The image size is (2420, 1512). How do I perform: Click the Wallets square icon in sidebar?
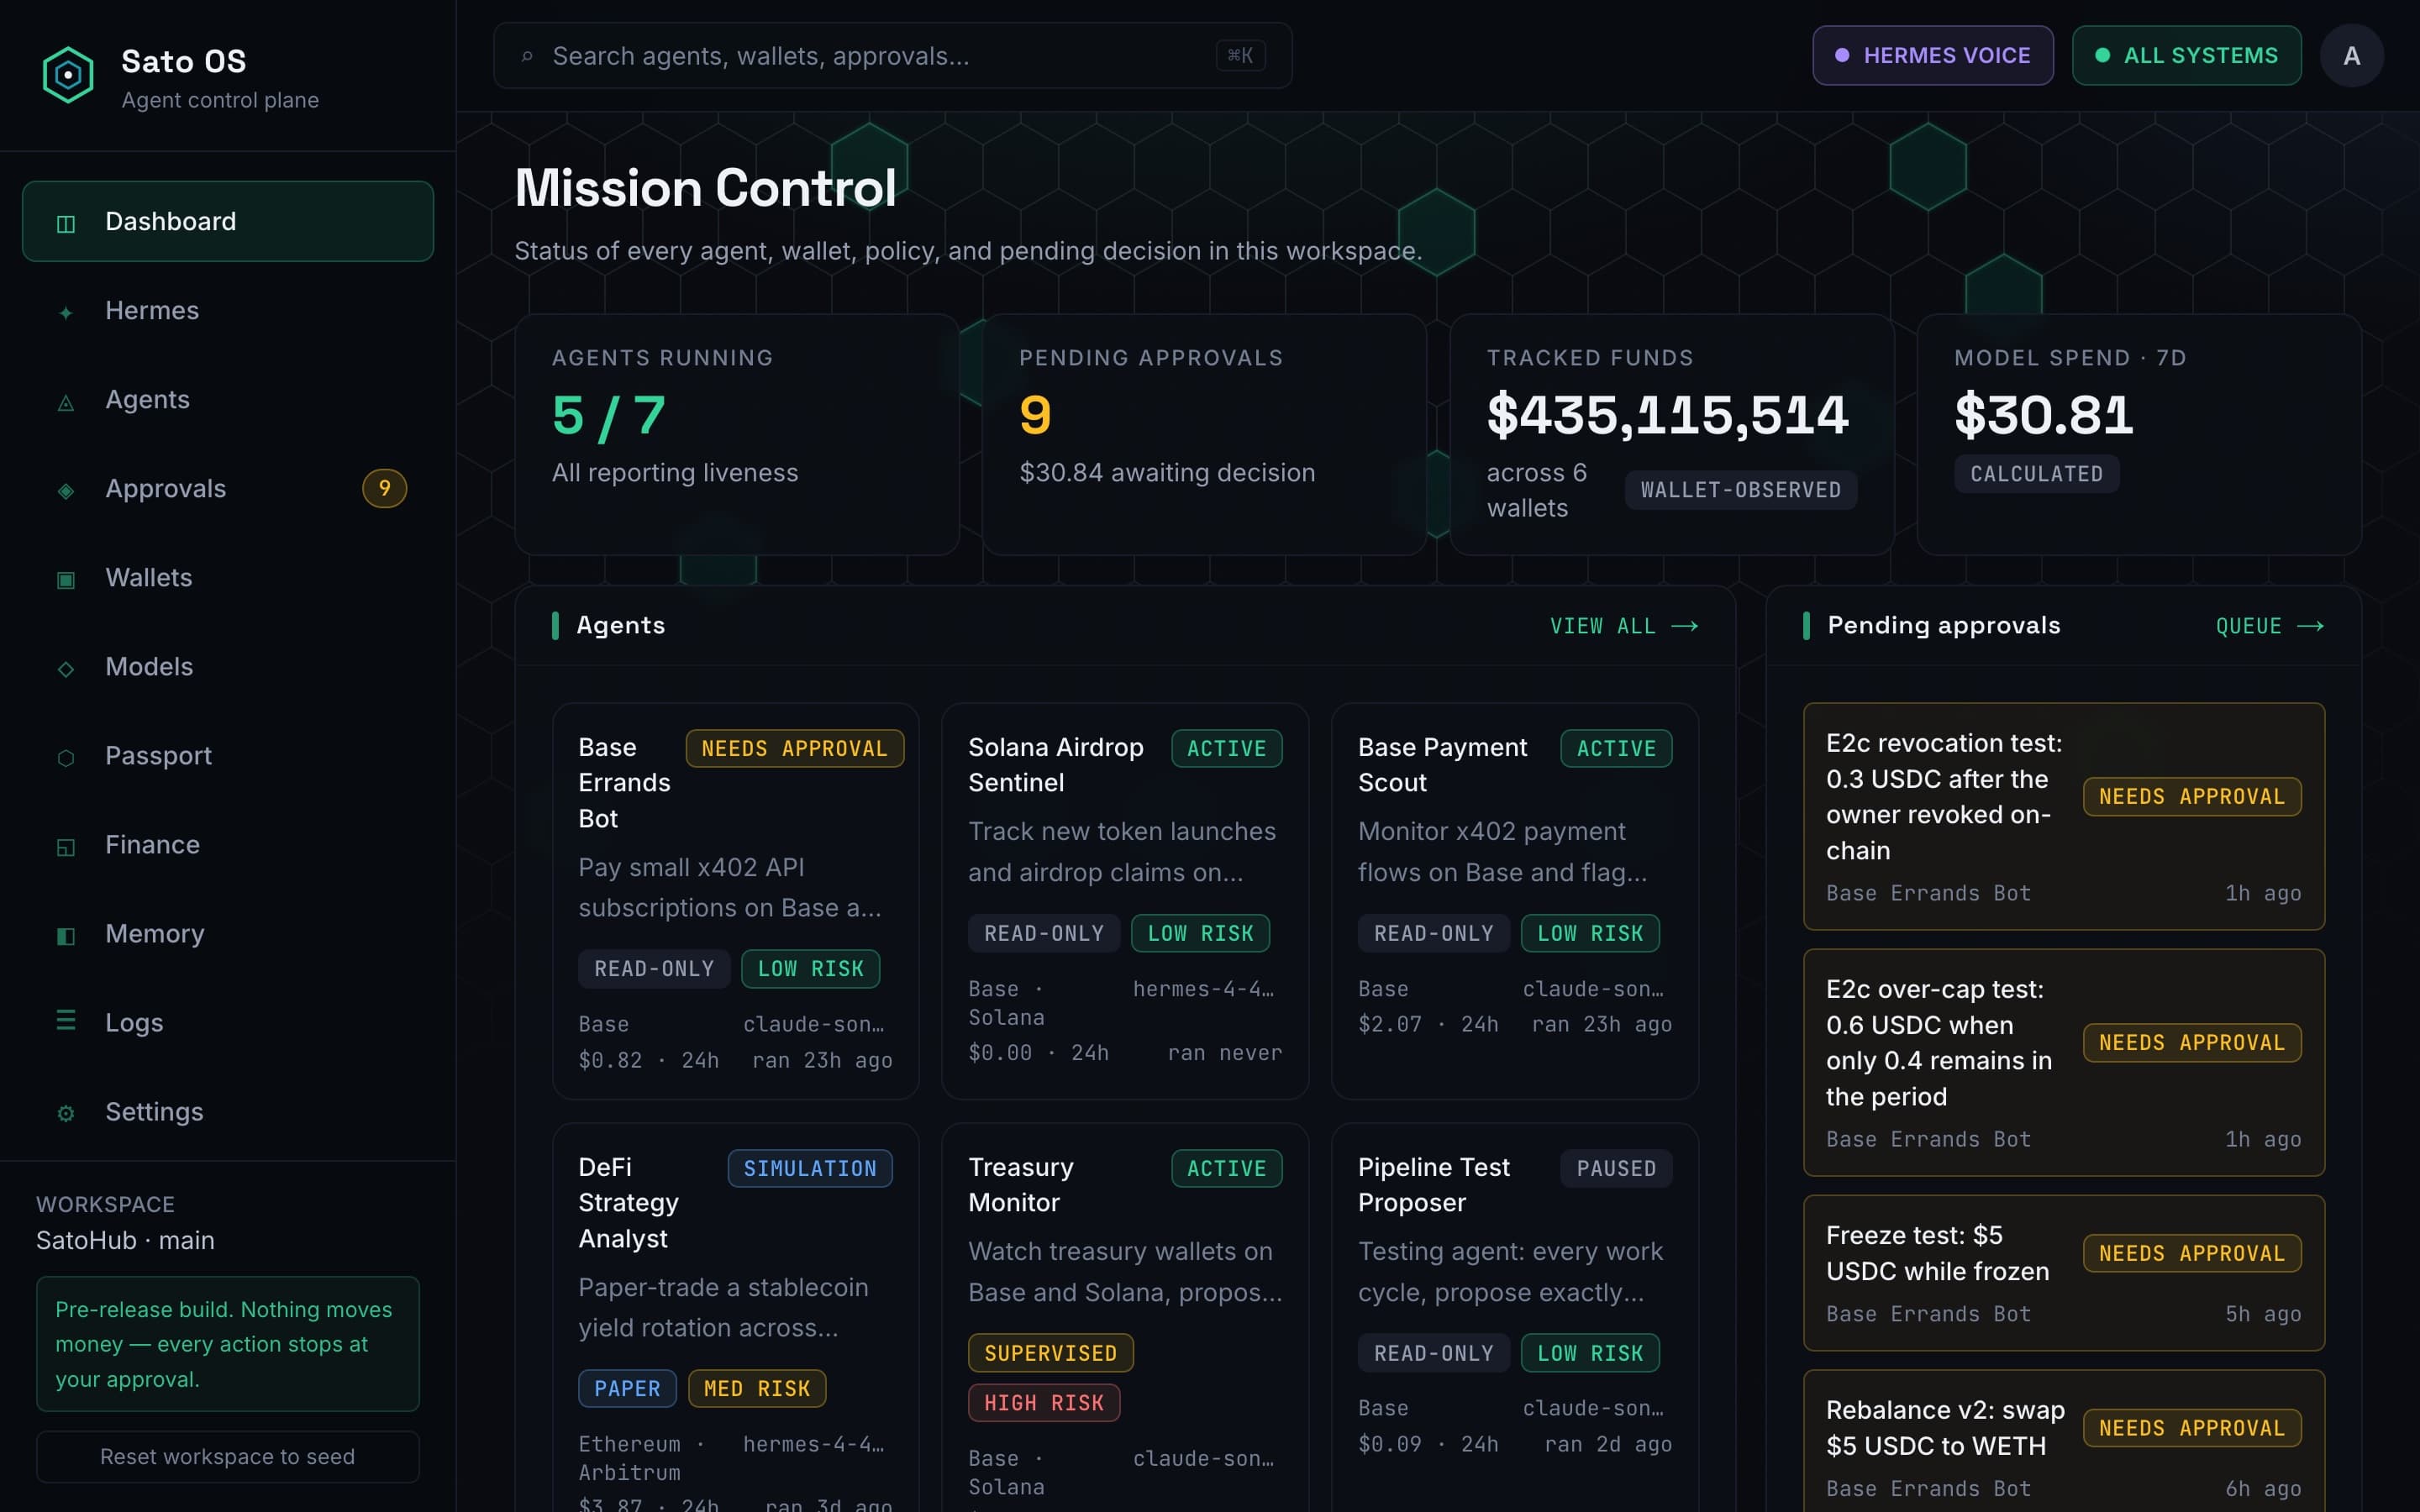tap(66, 579)
